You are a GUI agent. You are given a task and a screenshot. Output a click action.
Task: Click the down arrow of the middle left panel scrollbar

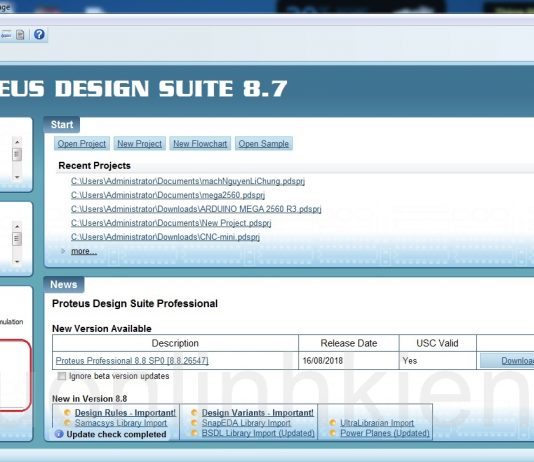click(17, 261)
